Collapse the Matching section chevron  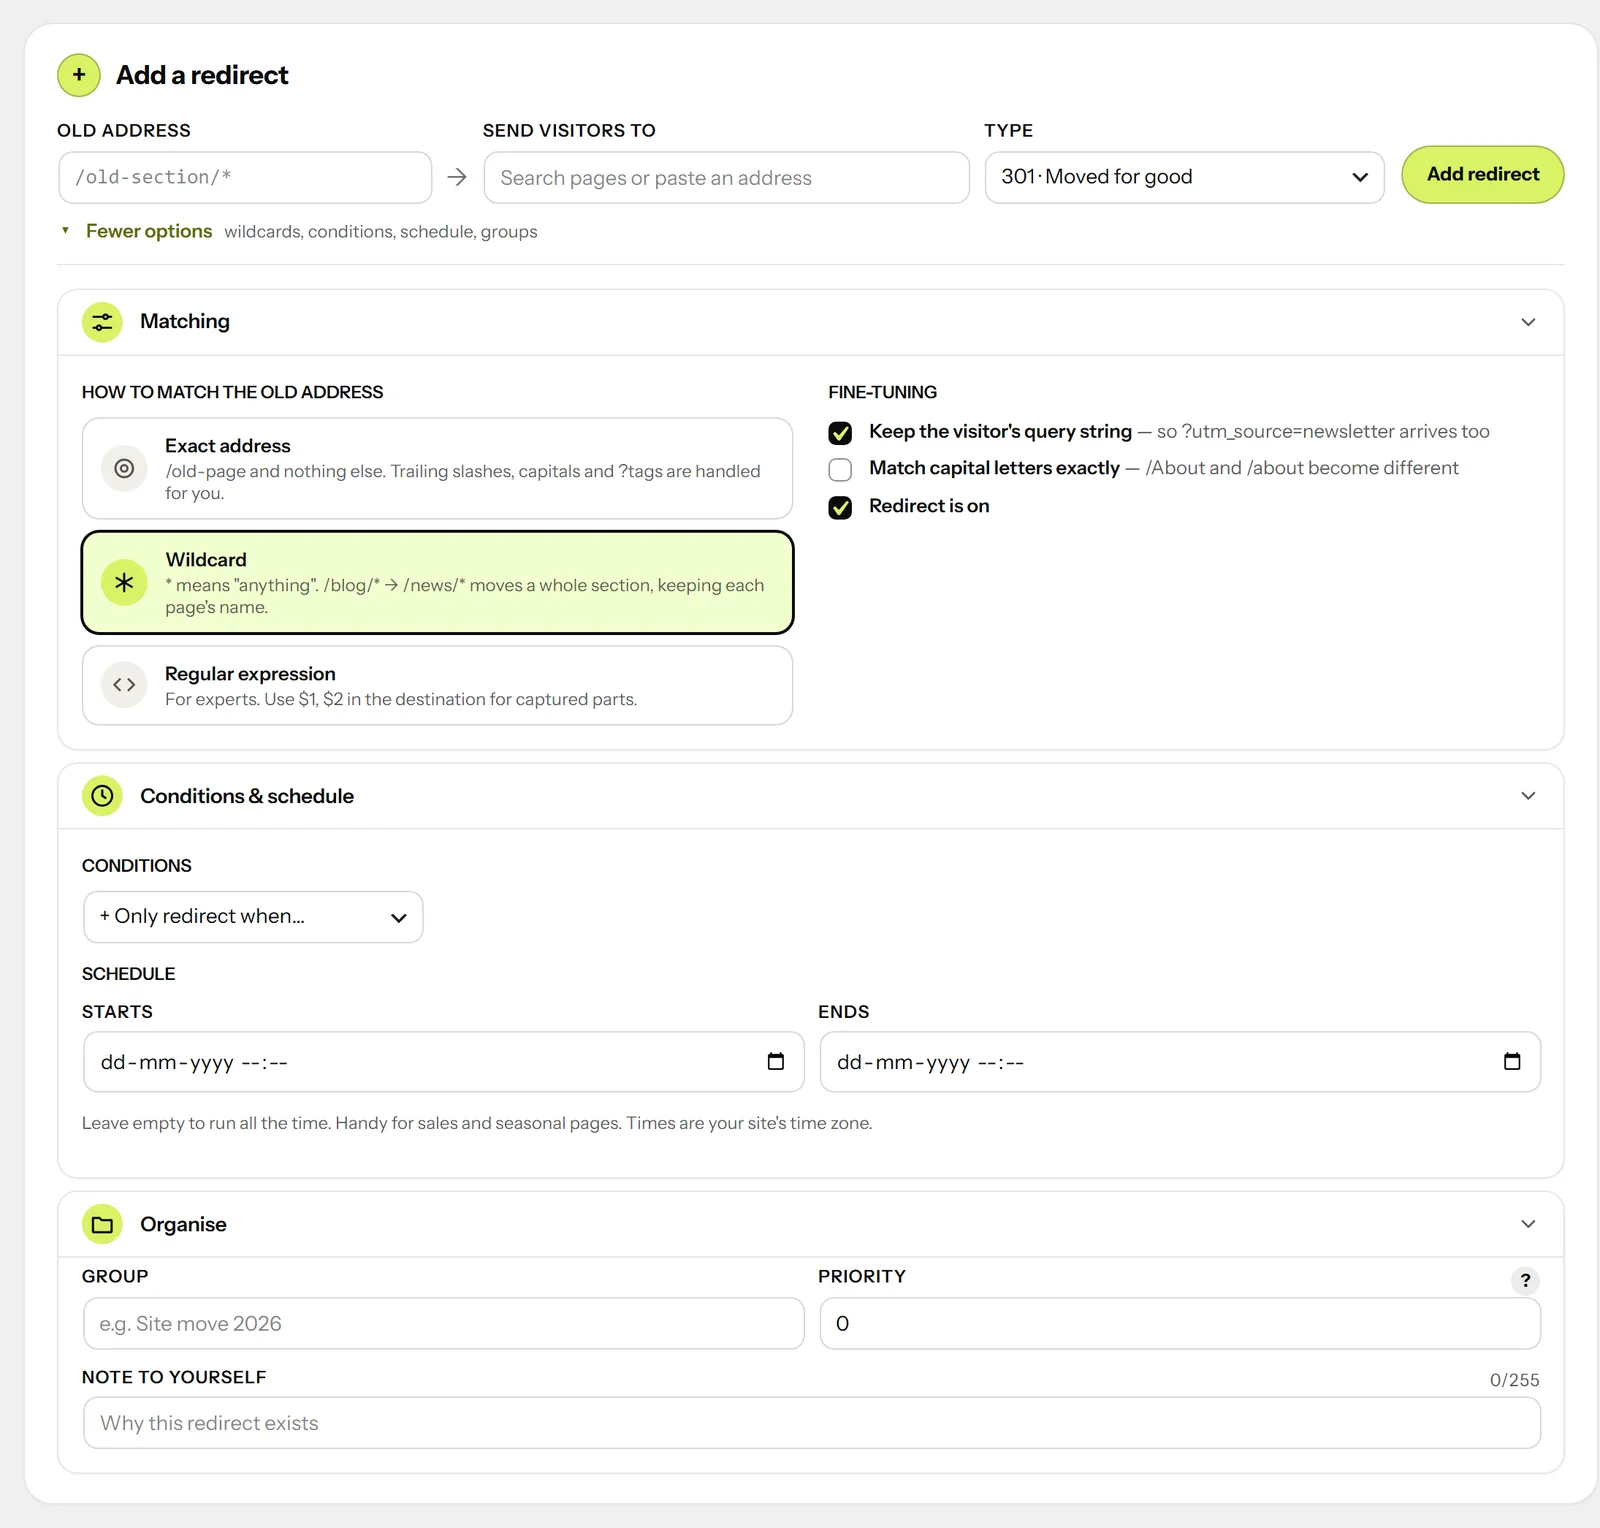[1528, 322]
